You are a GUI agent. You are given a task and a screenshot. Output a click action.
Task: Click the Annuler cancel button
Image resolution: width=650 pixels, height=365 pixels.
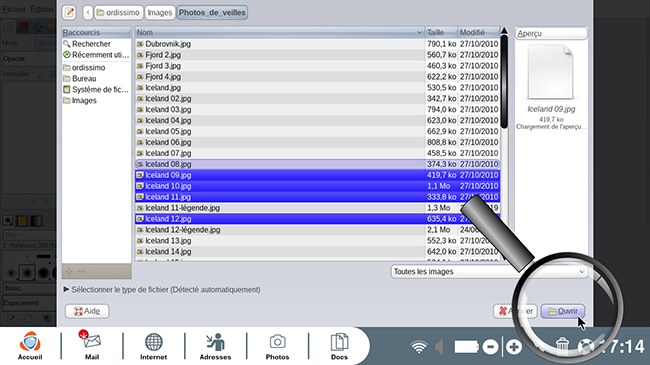515,311
